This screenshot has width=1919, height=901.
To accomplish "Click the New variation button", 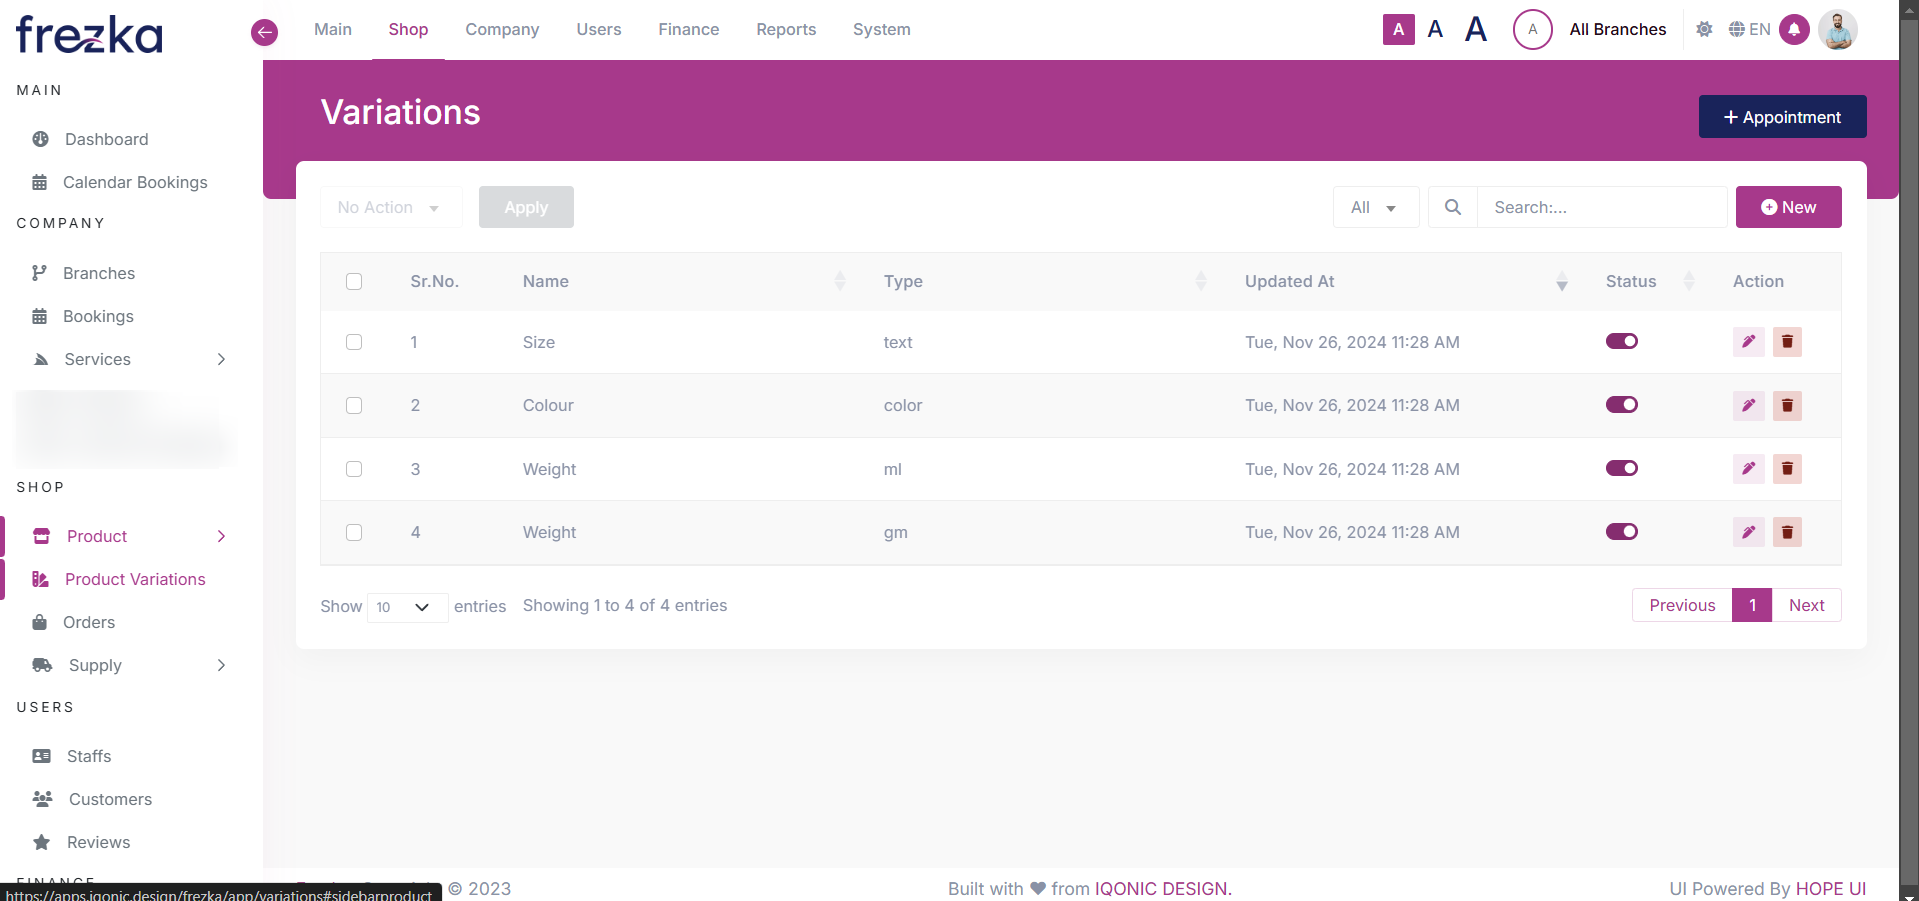I will click(1788, 207).
